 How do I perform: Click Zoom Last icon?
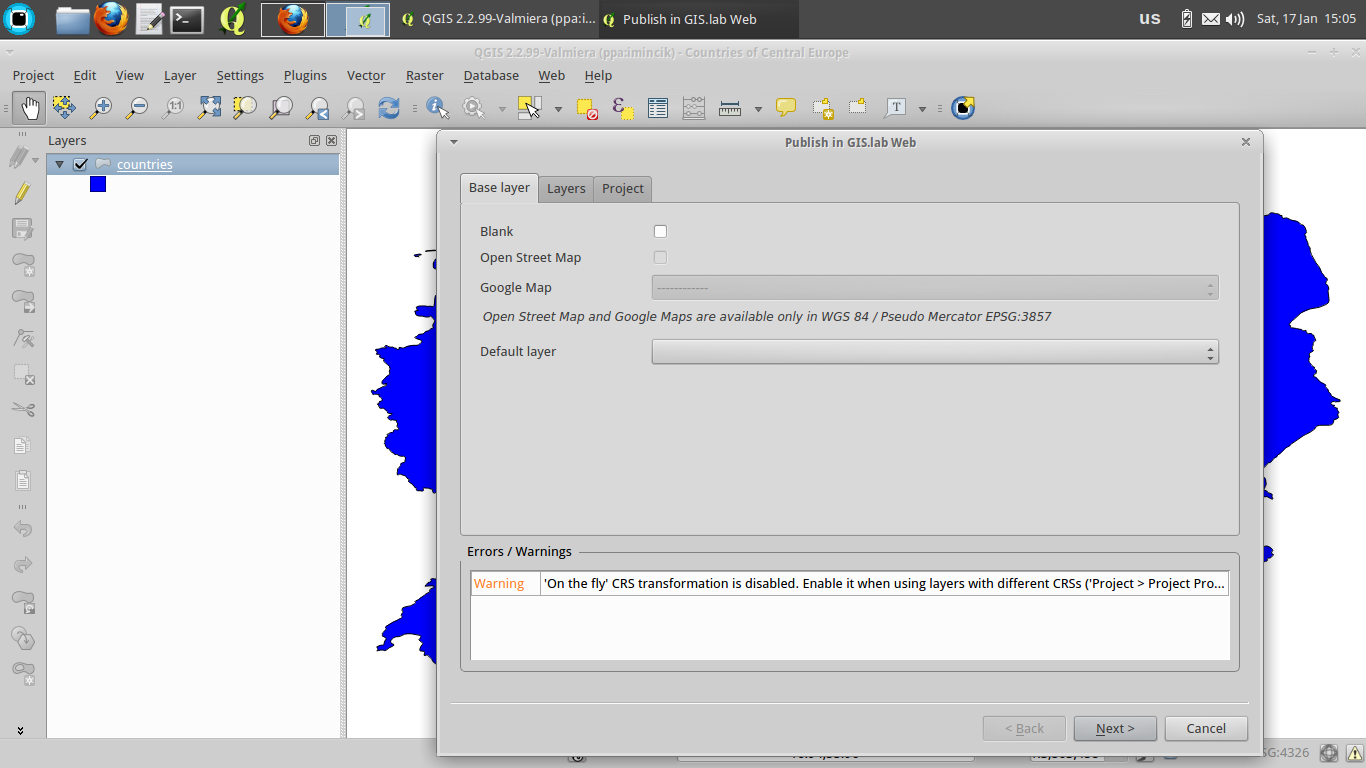318,107
